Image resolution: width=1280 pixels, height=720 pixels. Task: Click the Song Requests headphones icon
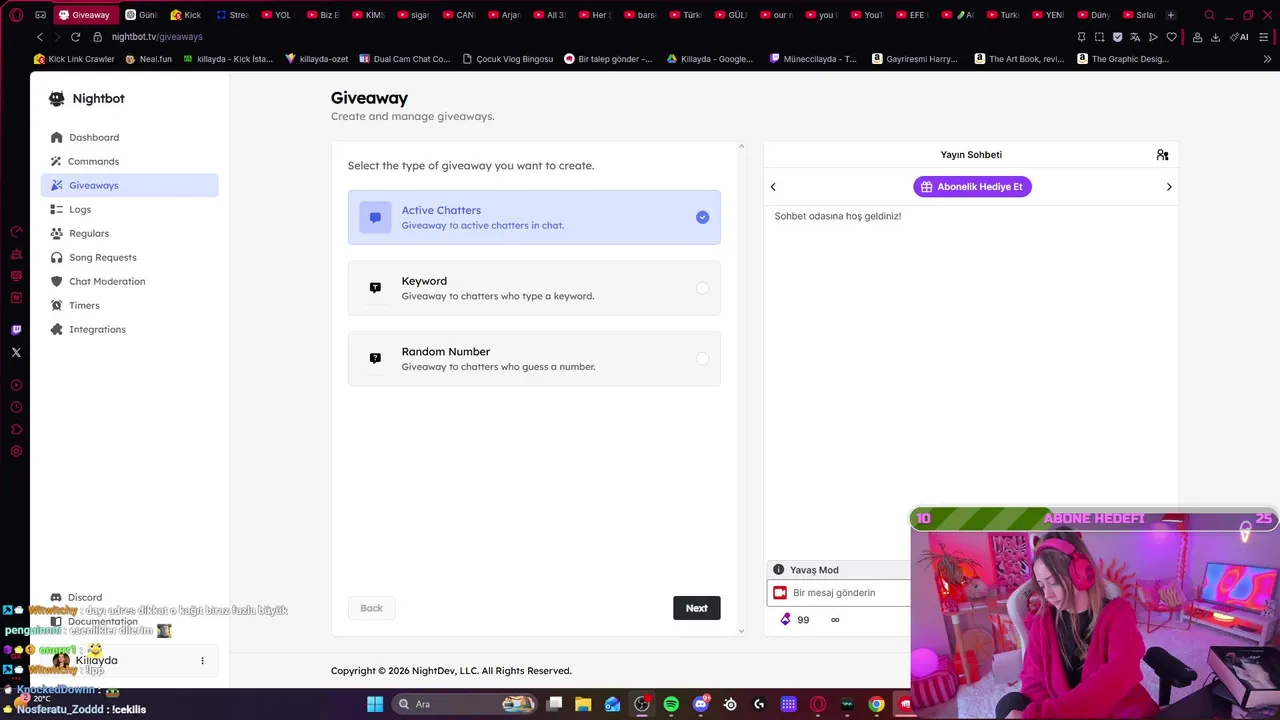pos(56,257)
